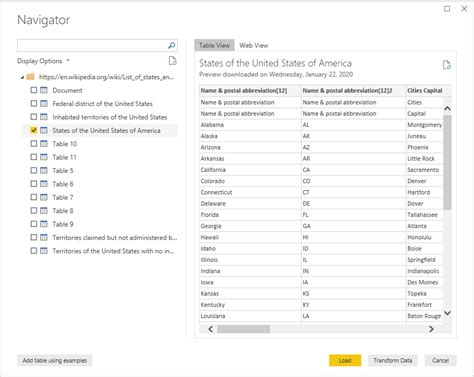Click the California cell
474x377 pixels.
pyautogui.click(x=250, y=170)
